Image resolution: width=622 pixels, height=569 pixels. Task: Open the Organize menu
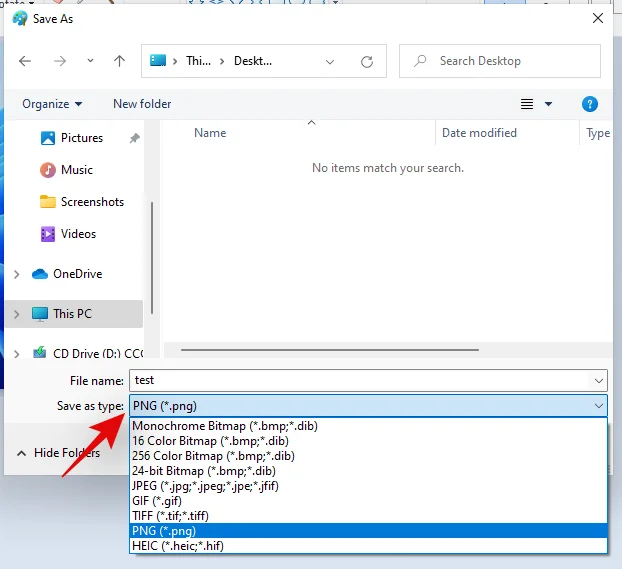[52, 104]
